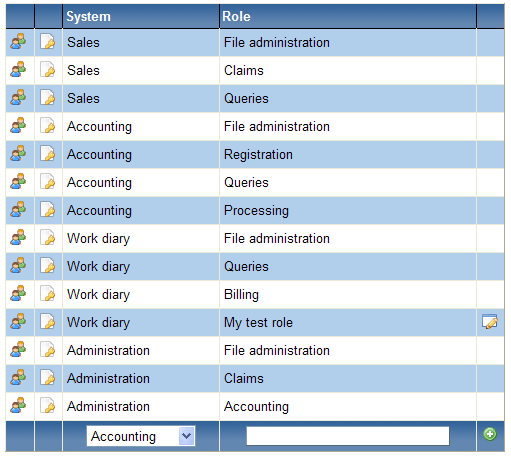Image resolution: width=511 pixels, height=458 pixels.
Task: Click Claims role in Sales row
Action: click(348, 70)
